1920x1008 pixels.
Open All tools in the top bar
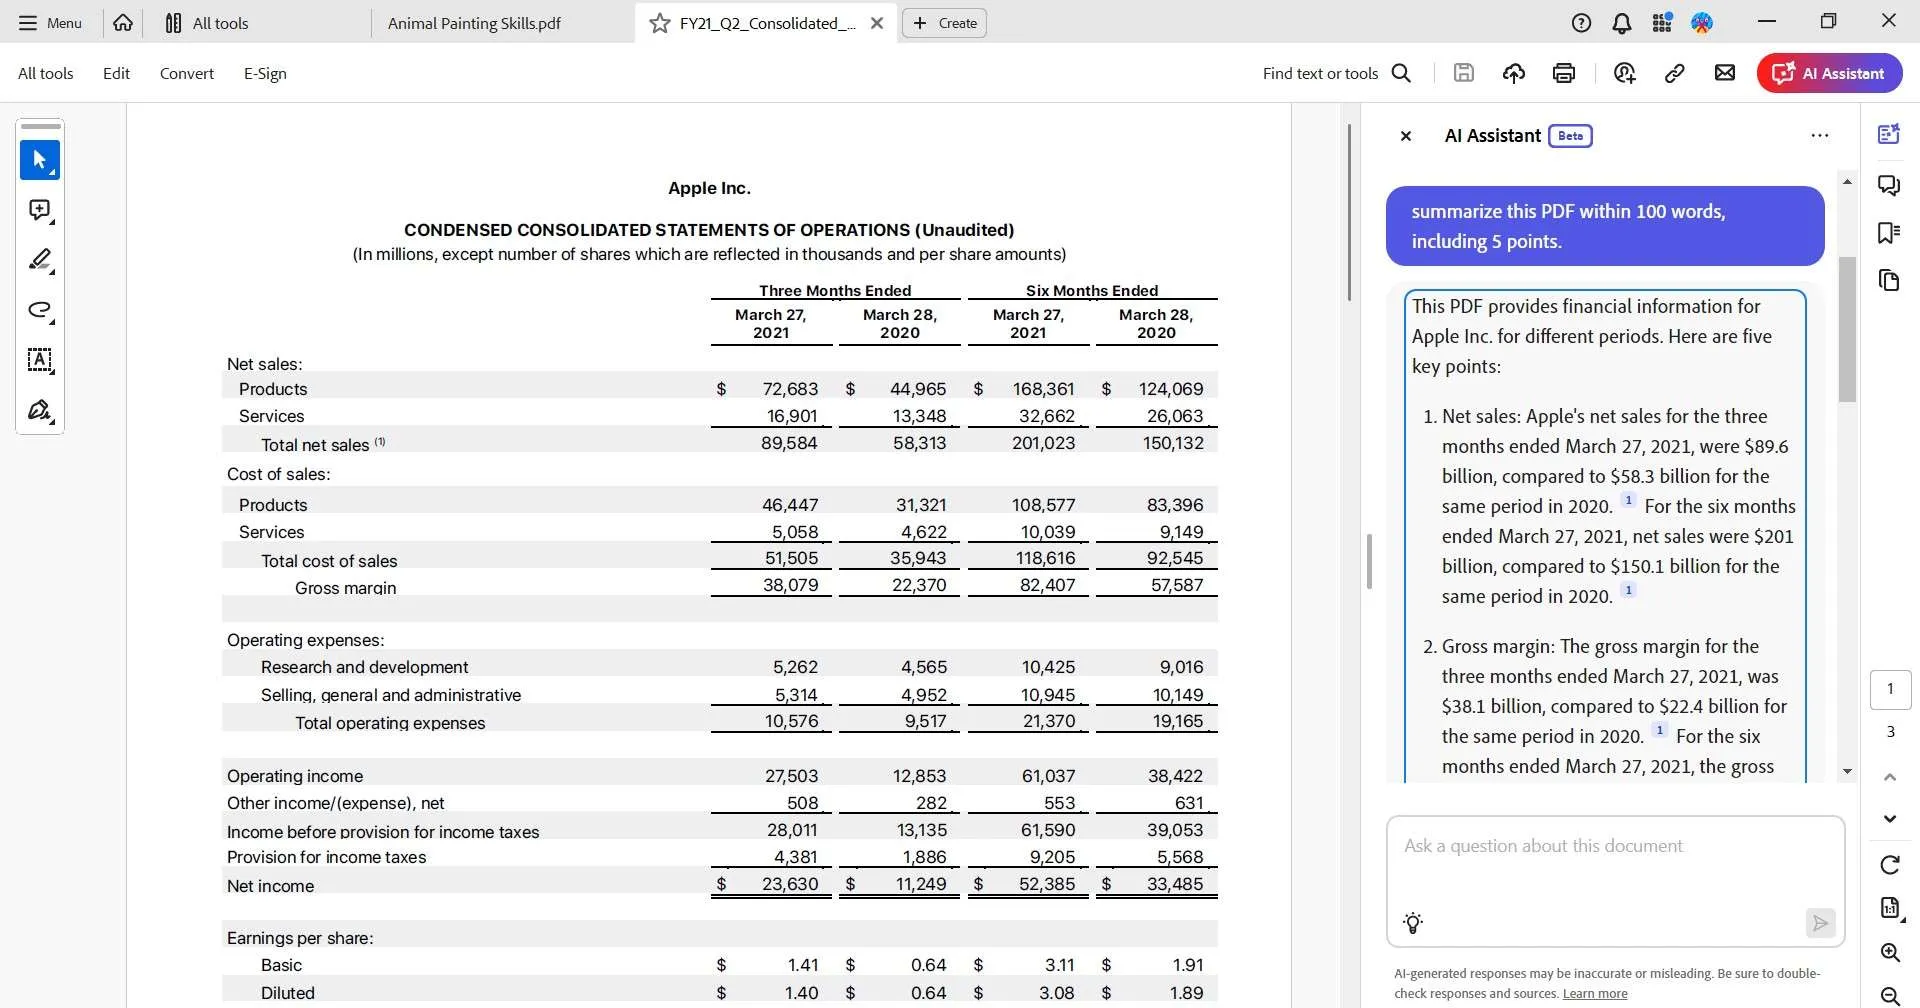[206, 23]
